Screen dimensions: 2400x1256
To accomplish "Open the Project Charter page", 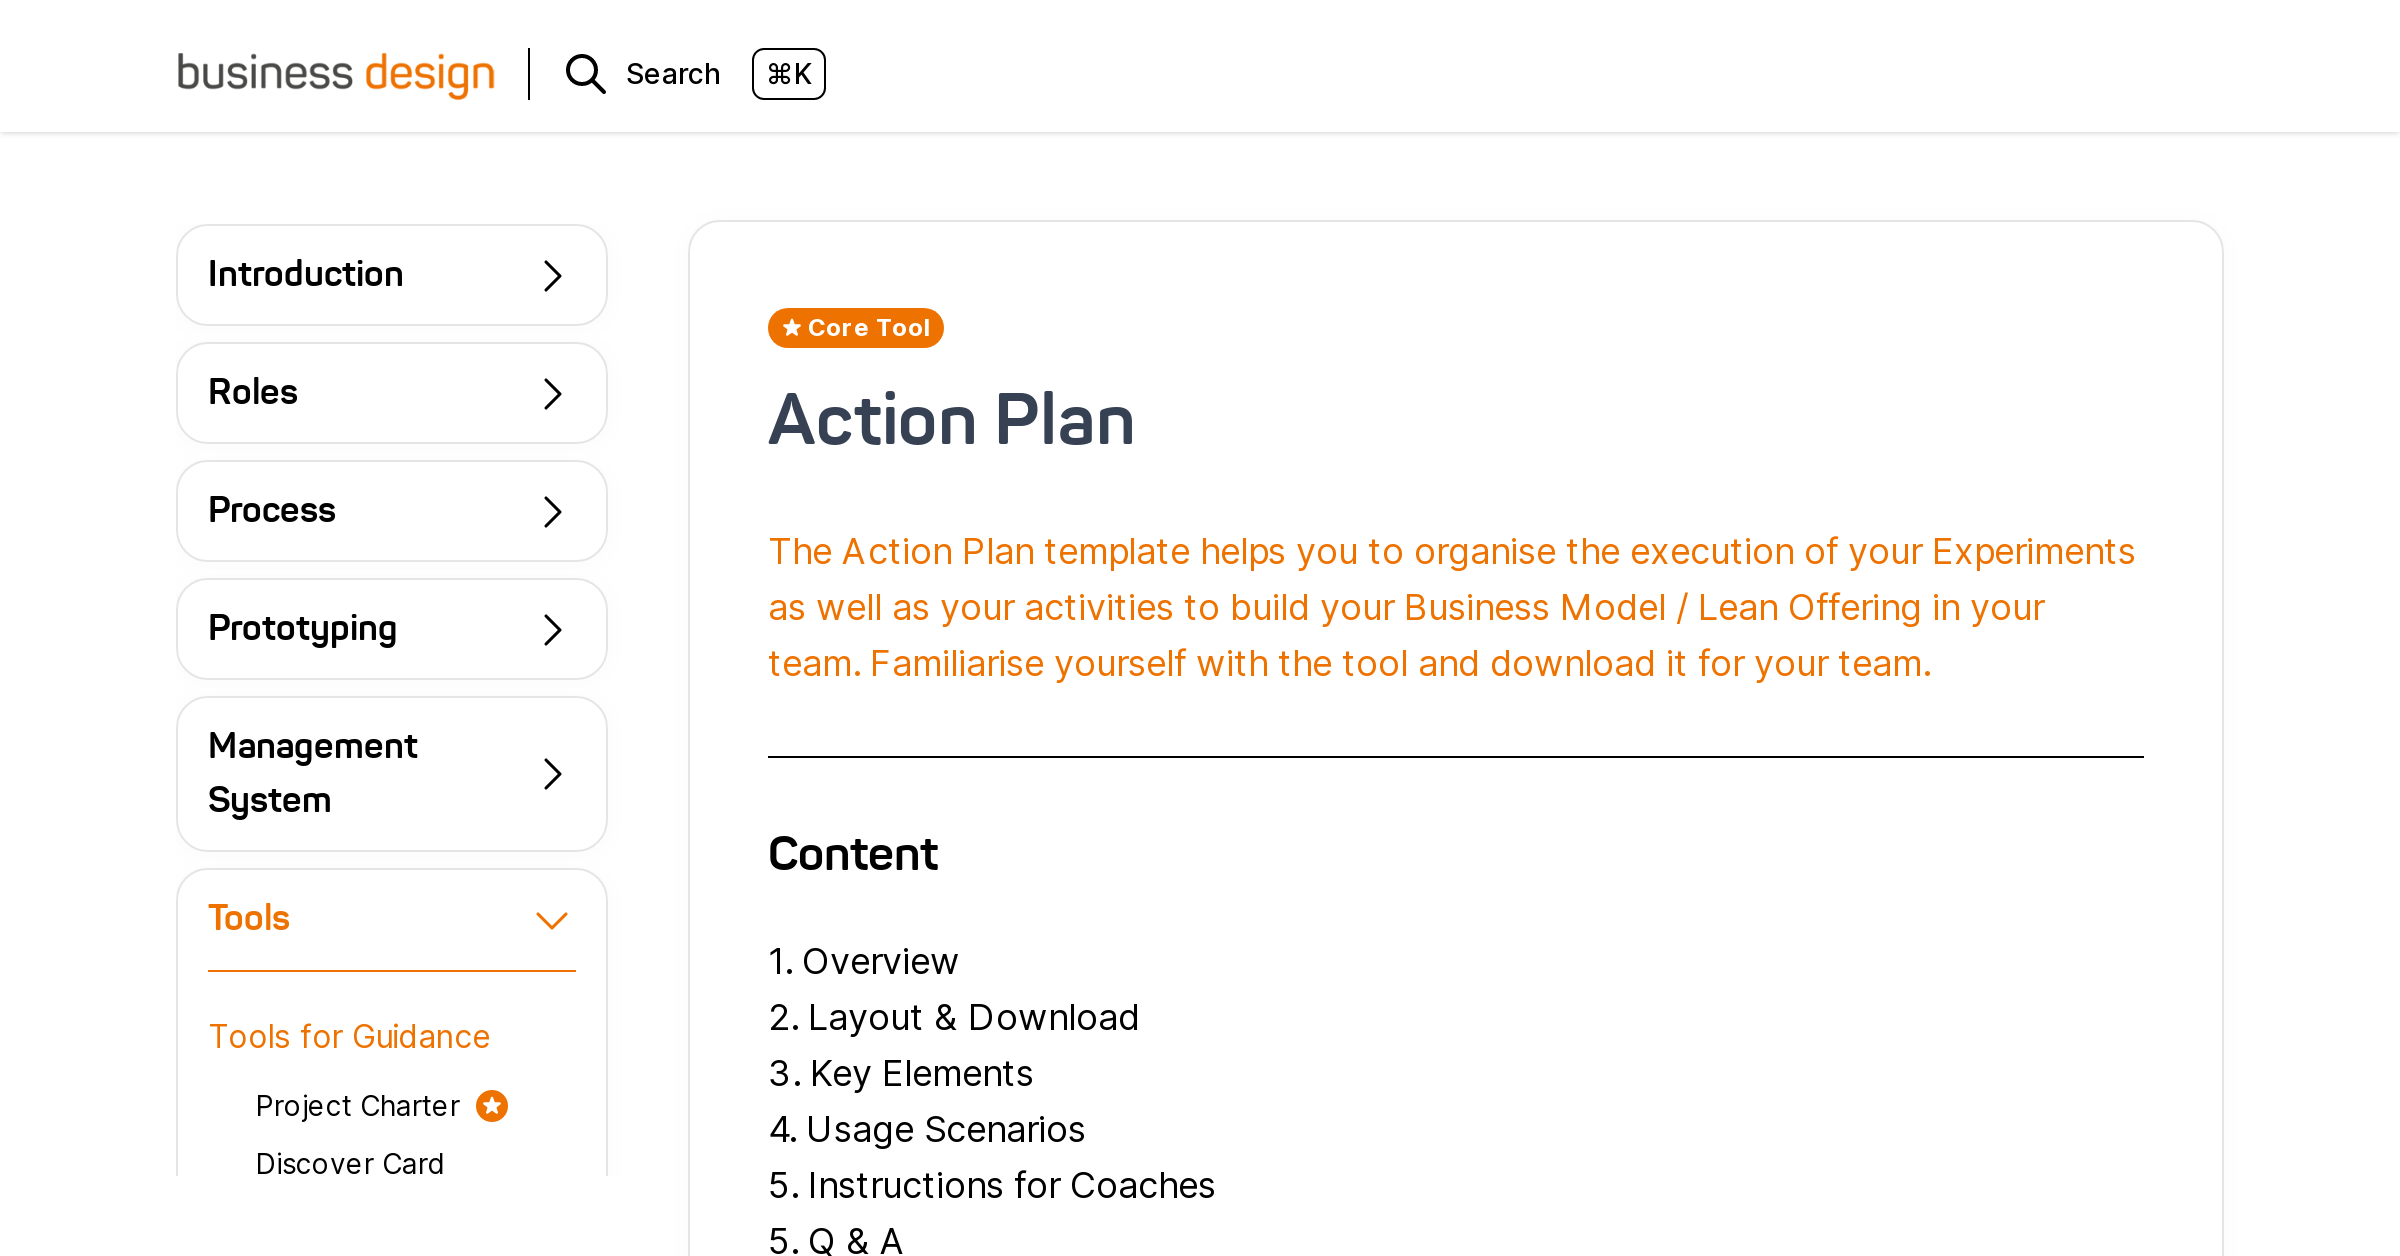I will tap(357, 1105).
